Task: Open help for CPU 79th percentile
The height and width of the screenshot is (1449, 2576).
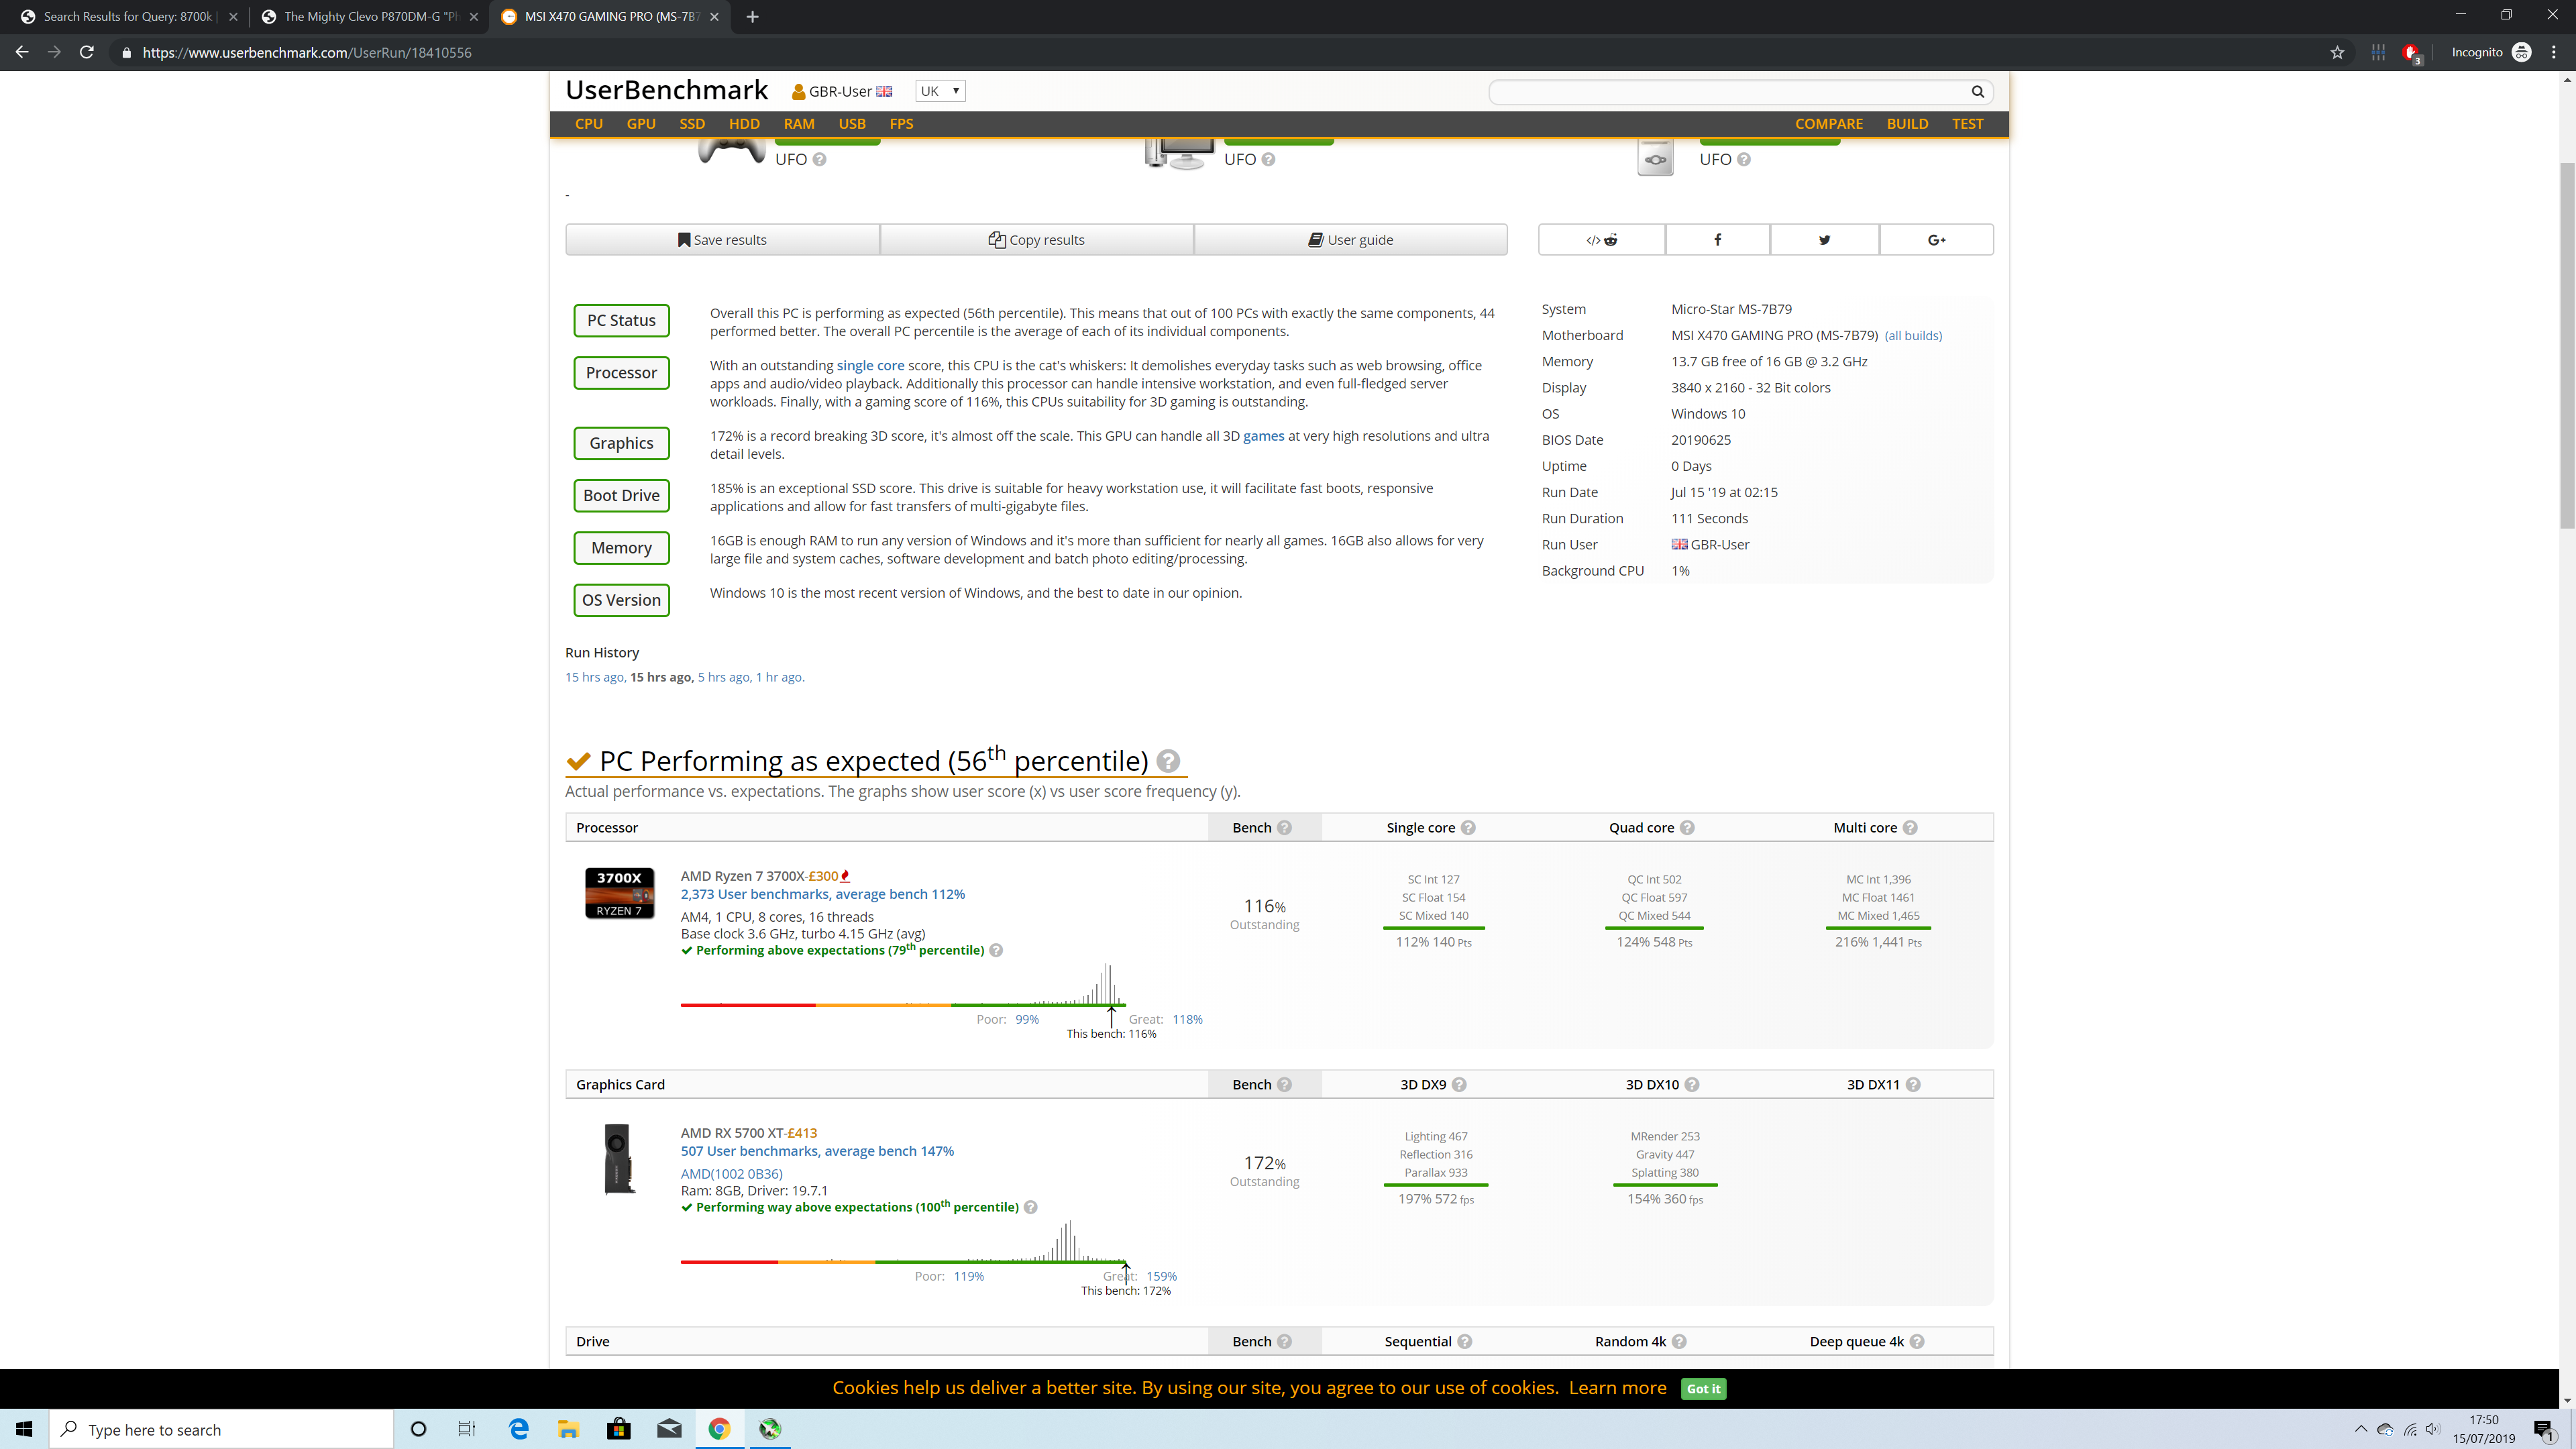Action: 996,951
